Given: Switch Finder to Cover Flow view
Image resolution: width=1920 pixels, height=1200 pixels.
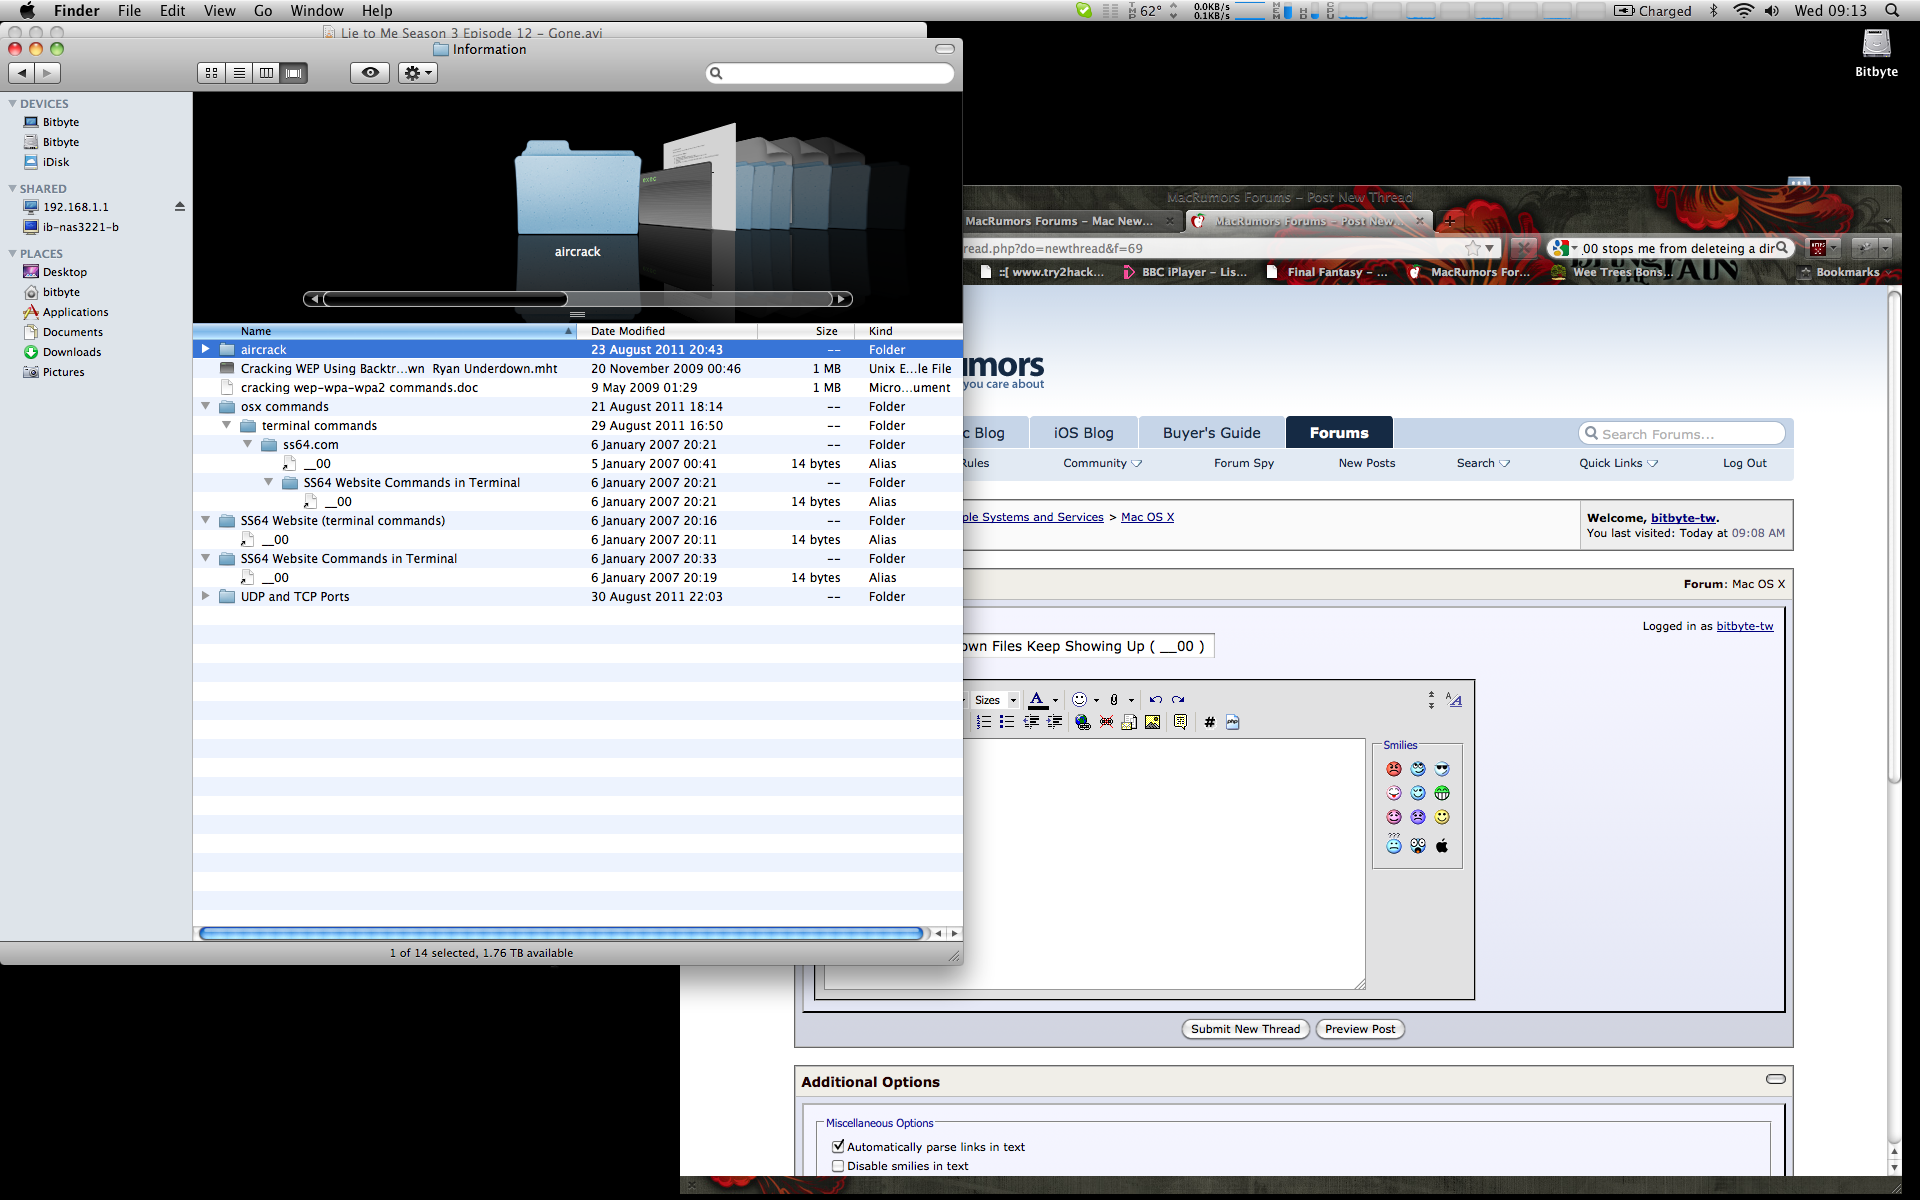Looking at the screenshot, I should coord(294,73).
